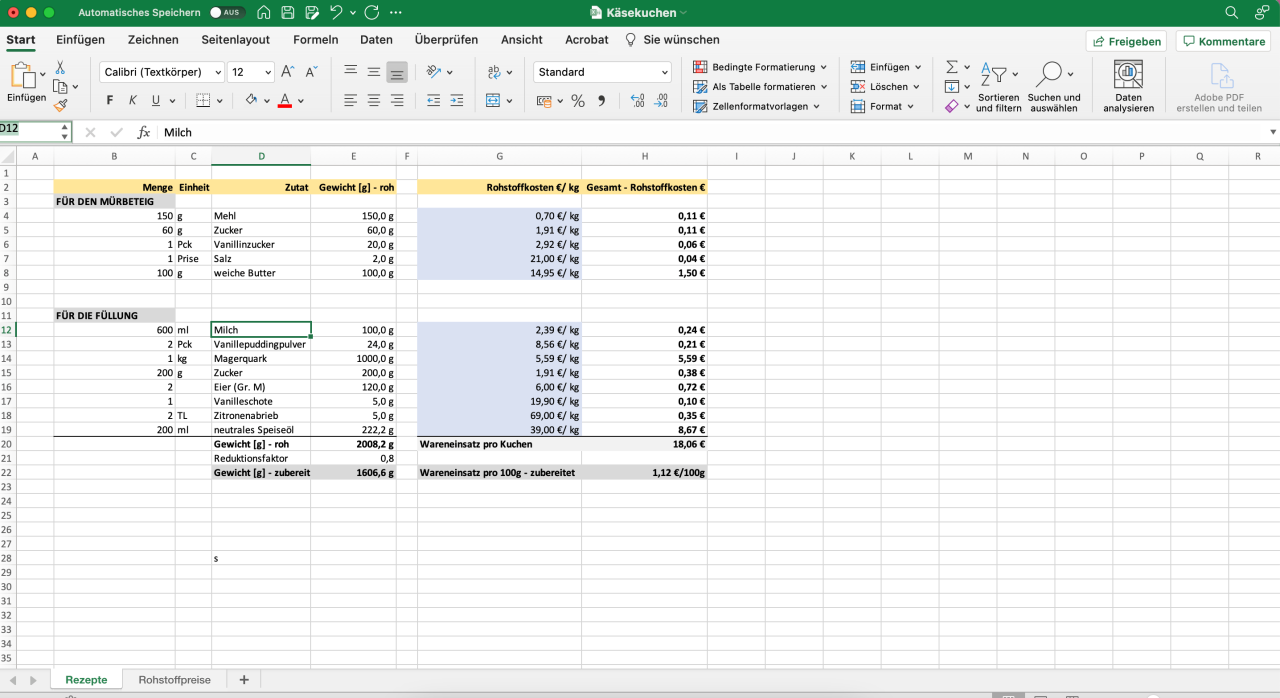Click the increase font size icon
This screenshot has width=1280, height=698.
[x=288, y=72]
